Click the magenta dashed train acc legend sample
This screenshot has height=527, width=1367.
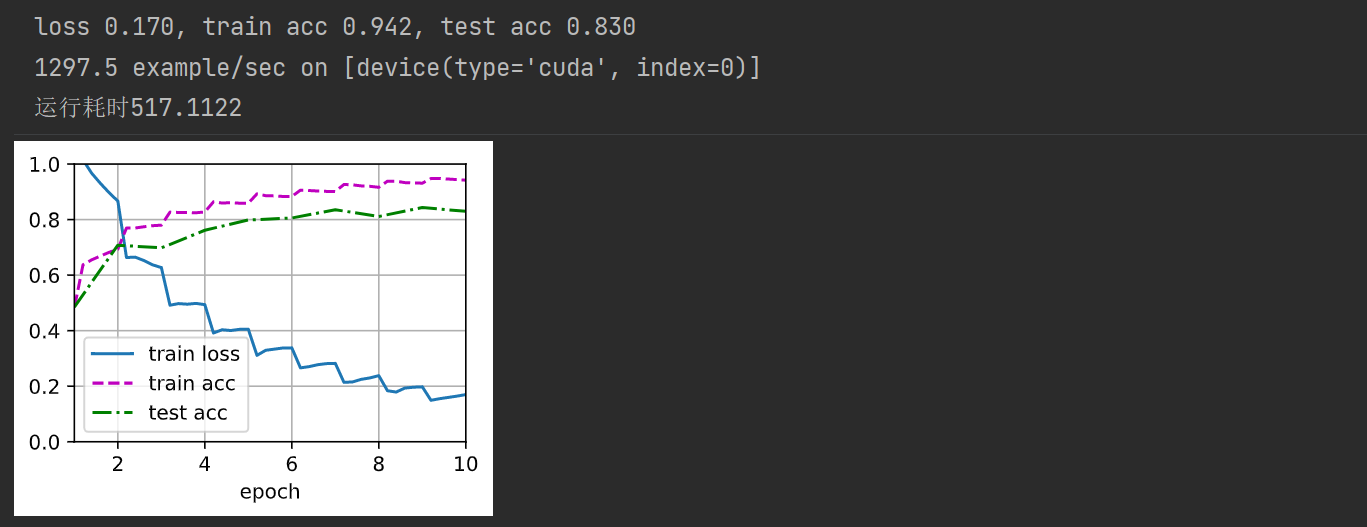(114, 383)
